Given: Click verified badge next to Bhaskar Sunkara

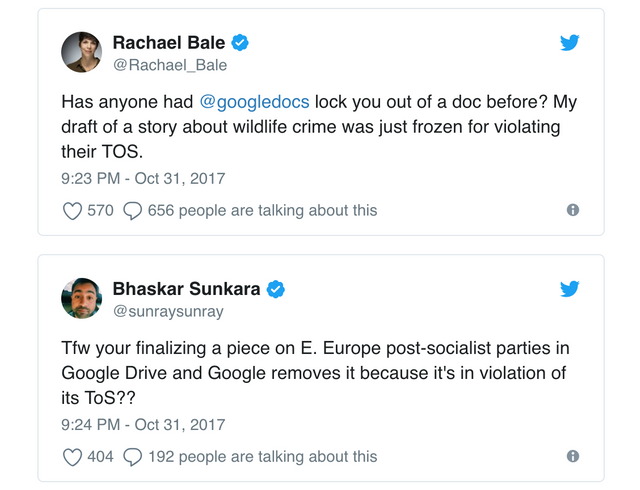Looking at the screenshot, I should pos(275,289).
